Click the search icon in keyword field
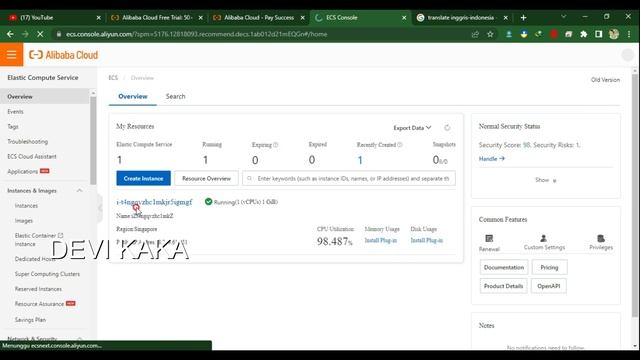This screenshot has height=360, width=640. pos(249,178)
